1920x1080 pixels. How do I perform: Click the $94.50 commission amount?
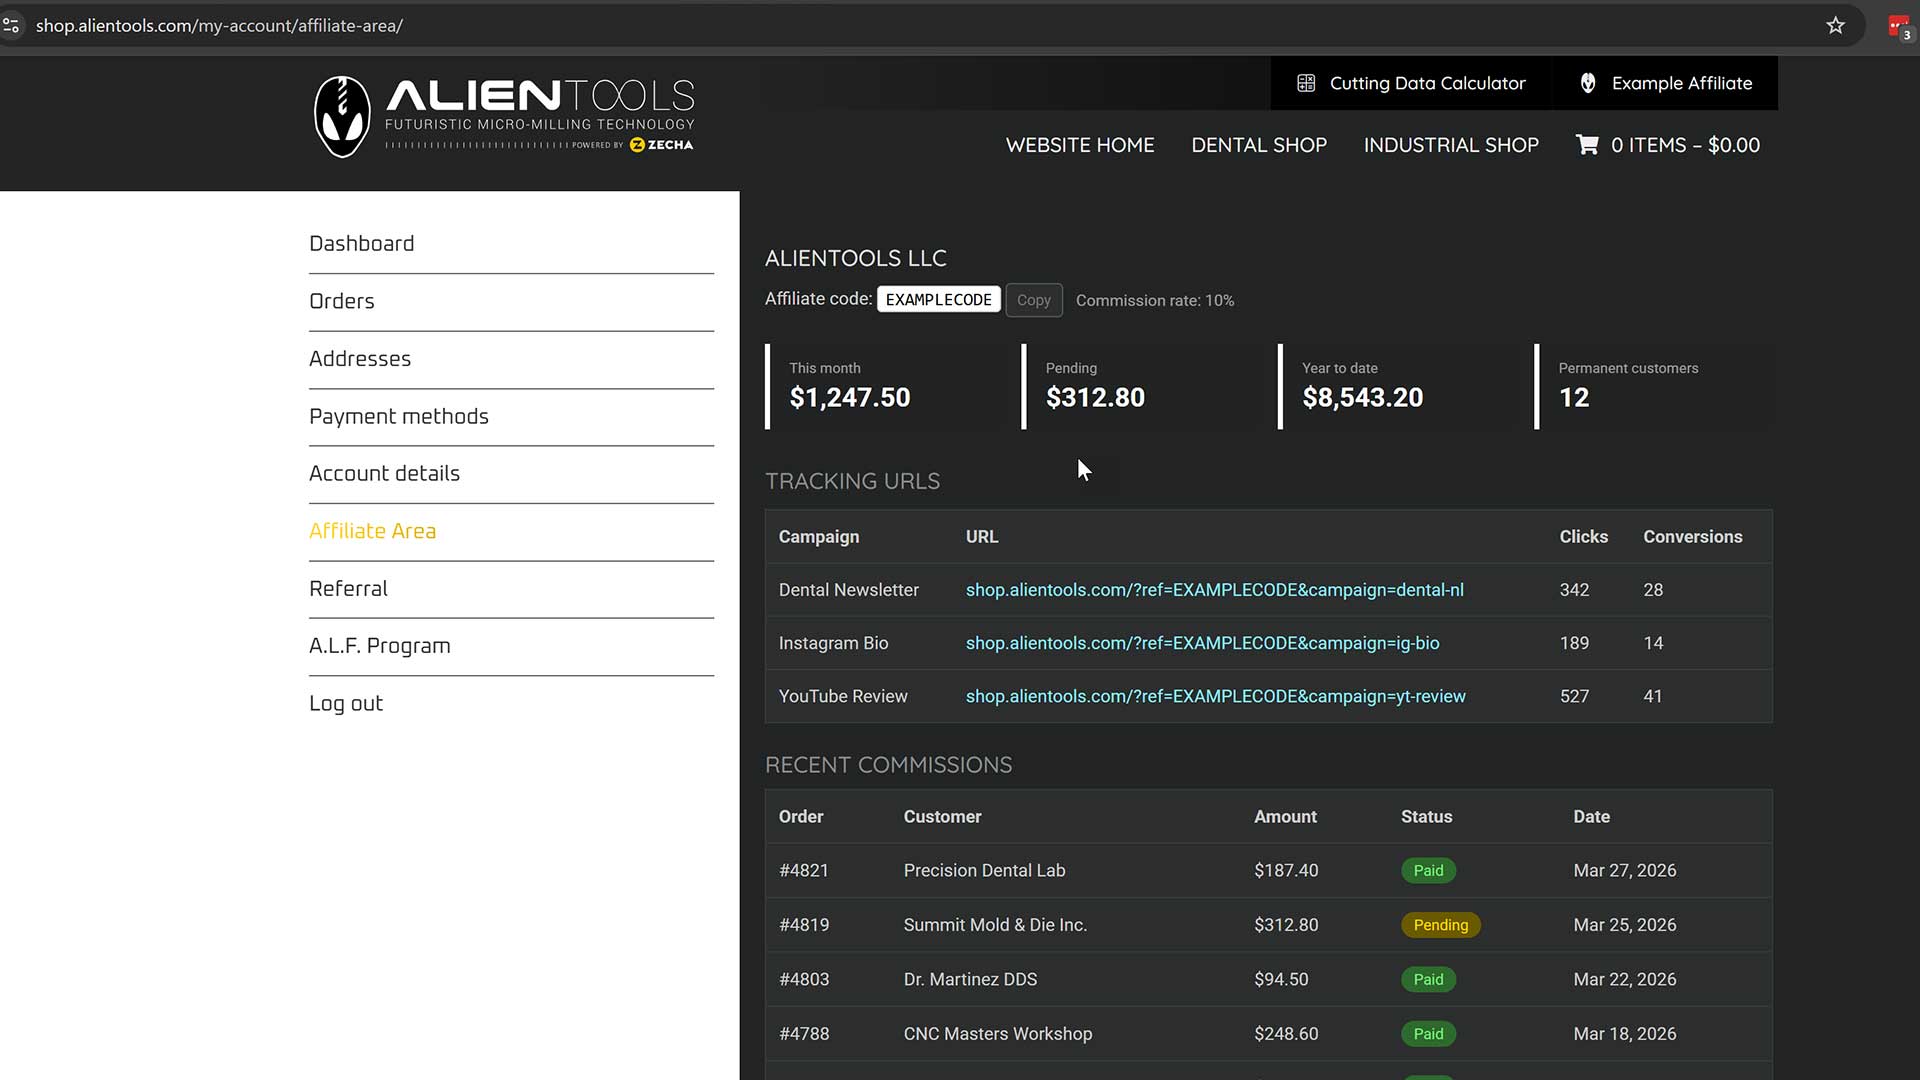[x=1281, y=980]
